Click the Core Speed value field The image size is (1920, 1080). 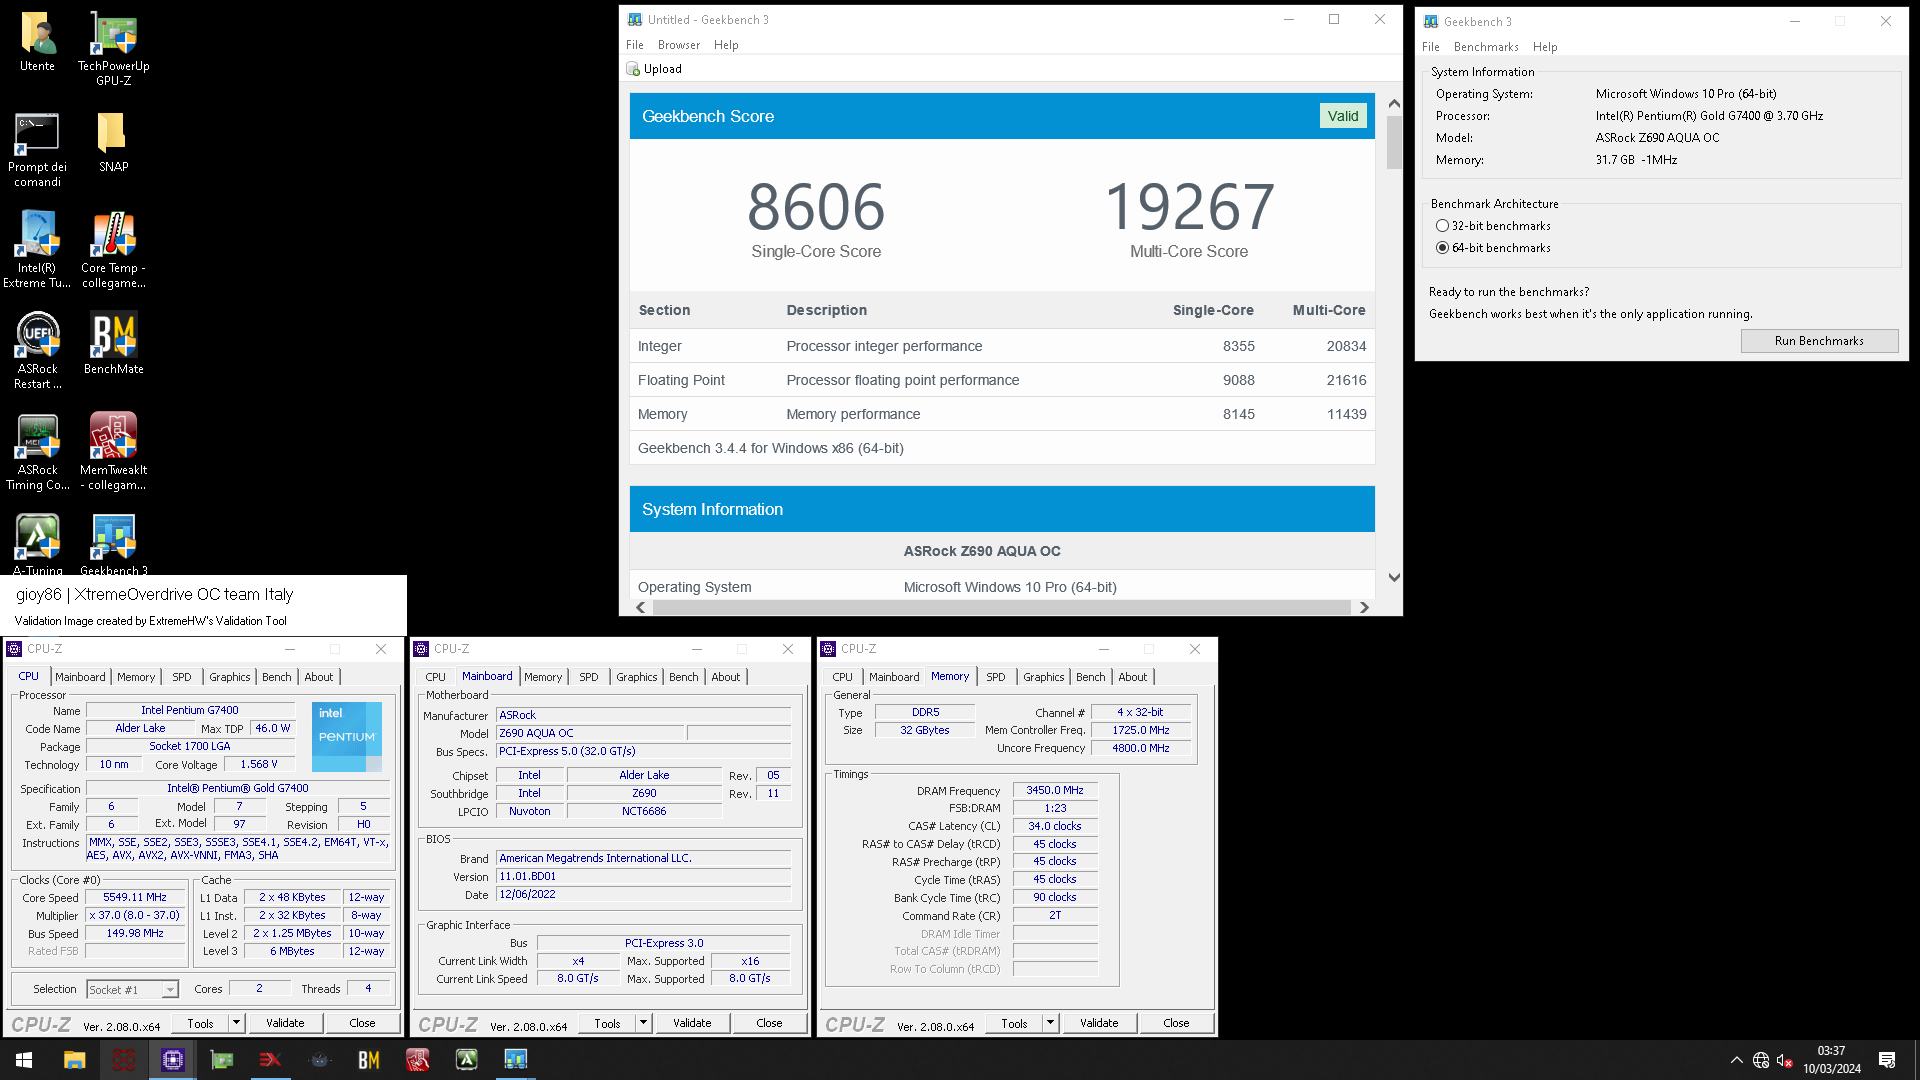136,898
